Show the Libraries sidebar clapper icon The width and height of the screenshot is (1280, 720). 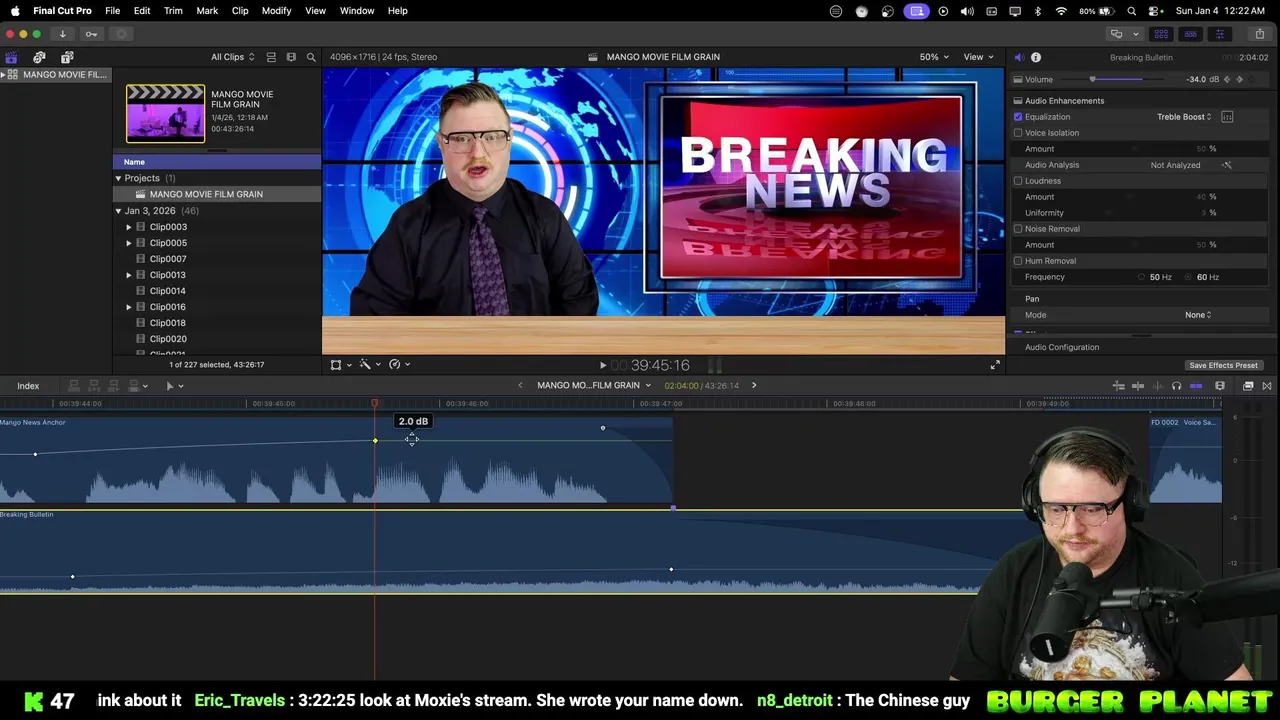coord(11,57)
